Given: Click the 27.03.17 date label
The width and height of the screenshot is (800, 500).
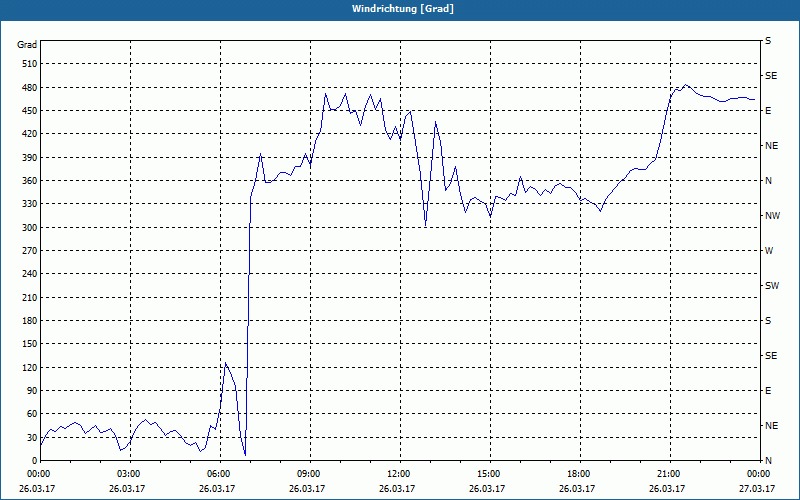Looking at the screenshot, I should (x=757, y=488).
